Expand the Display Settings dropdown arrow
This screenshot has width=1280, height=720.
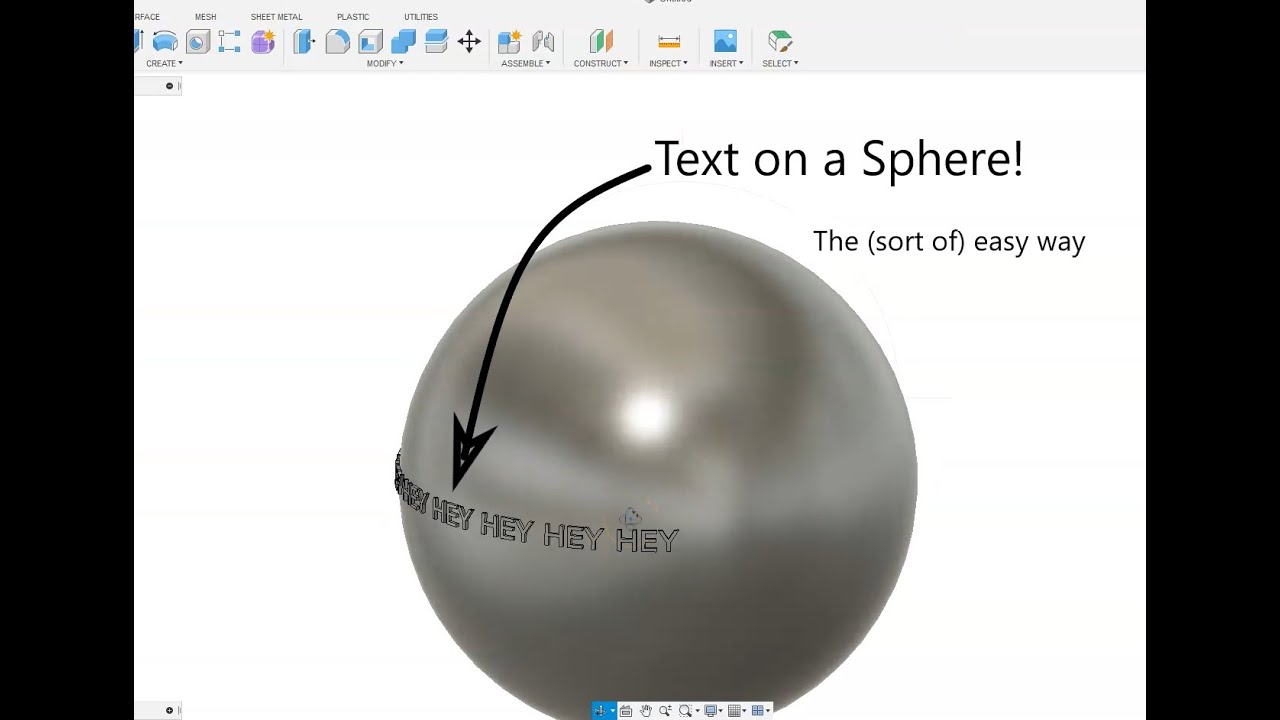(721, 711)
